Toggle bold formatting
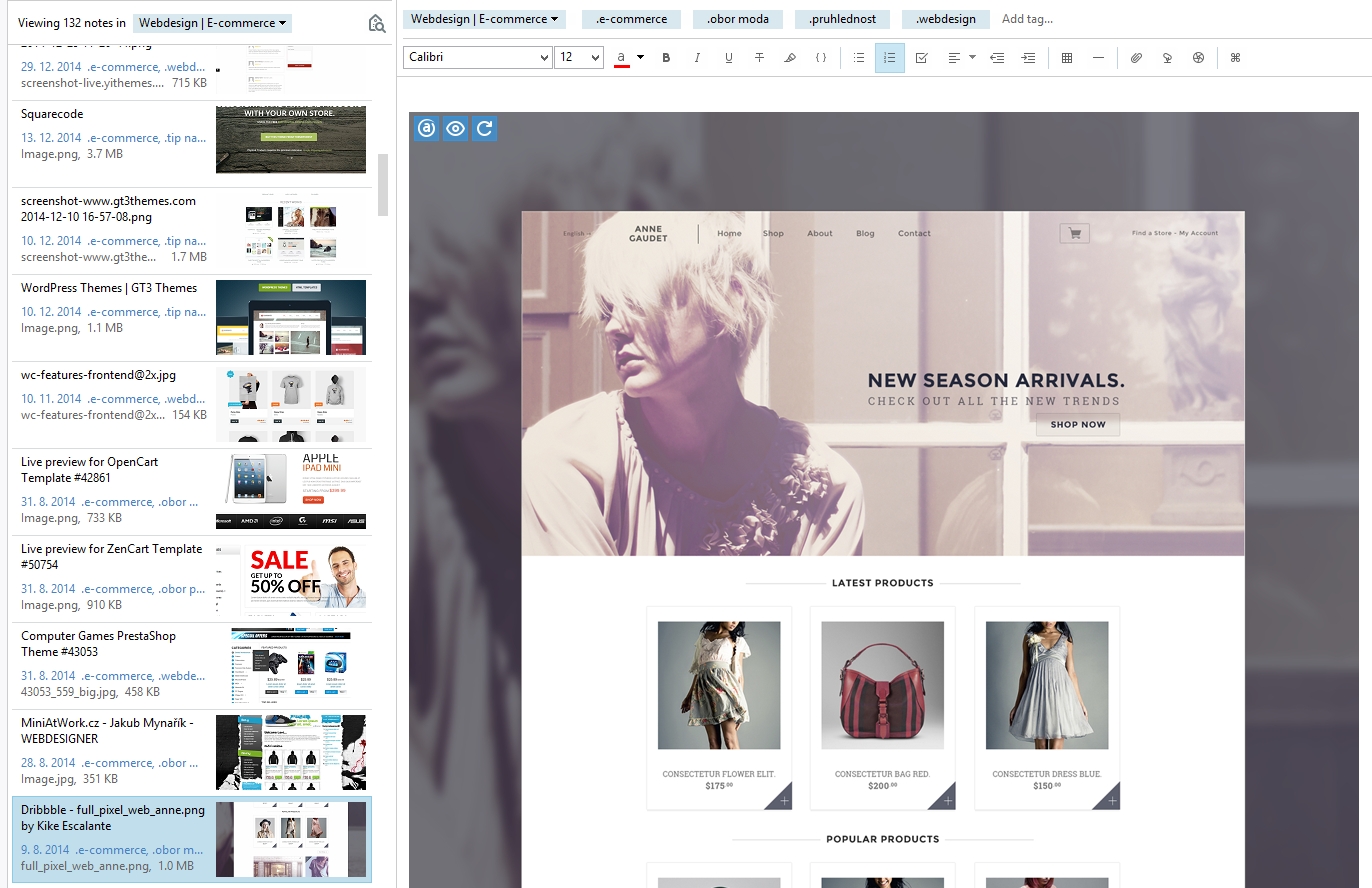This screenshot has width=1372, height=888. [x=666, y=58]
